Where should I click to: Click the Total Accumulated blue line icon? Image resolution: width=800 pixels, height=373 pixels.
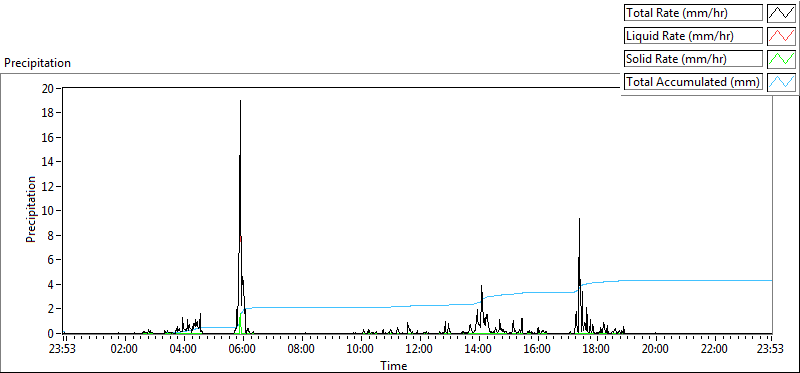782,82
